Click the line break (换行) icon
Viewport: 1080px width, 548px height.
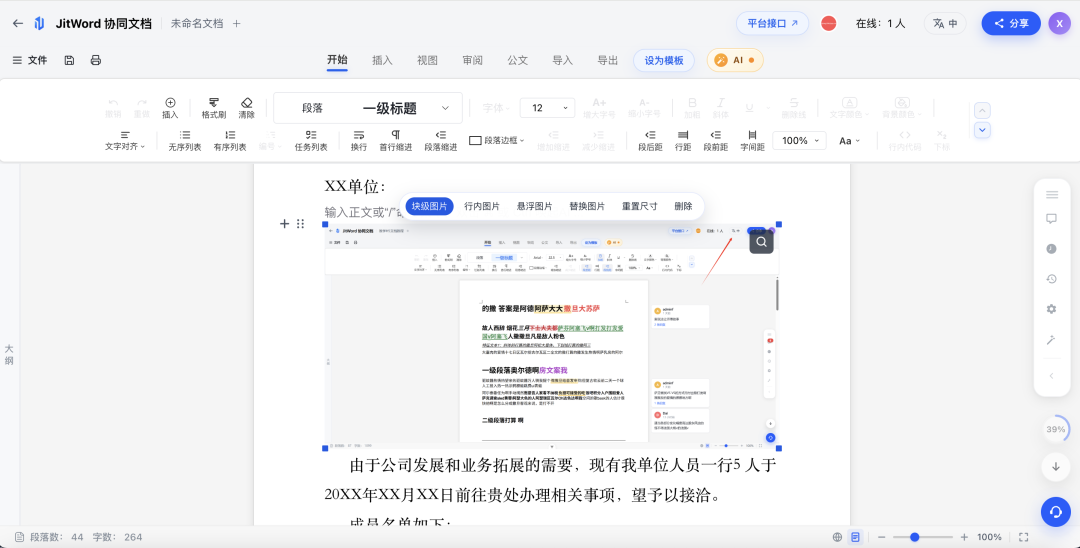pyautogui.click(x=359, y=140)
